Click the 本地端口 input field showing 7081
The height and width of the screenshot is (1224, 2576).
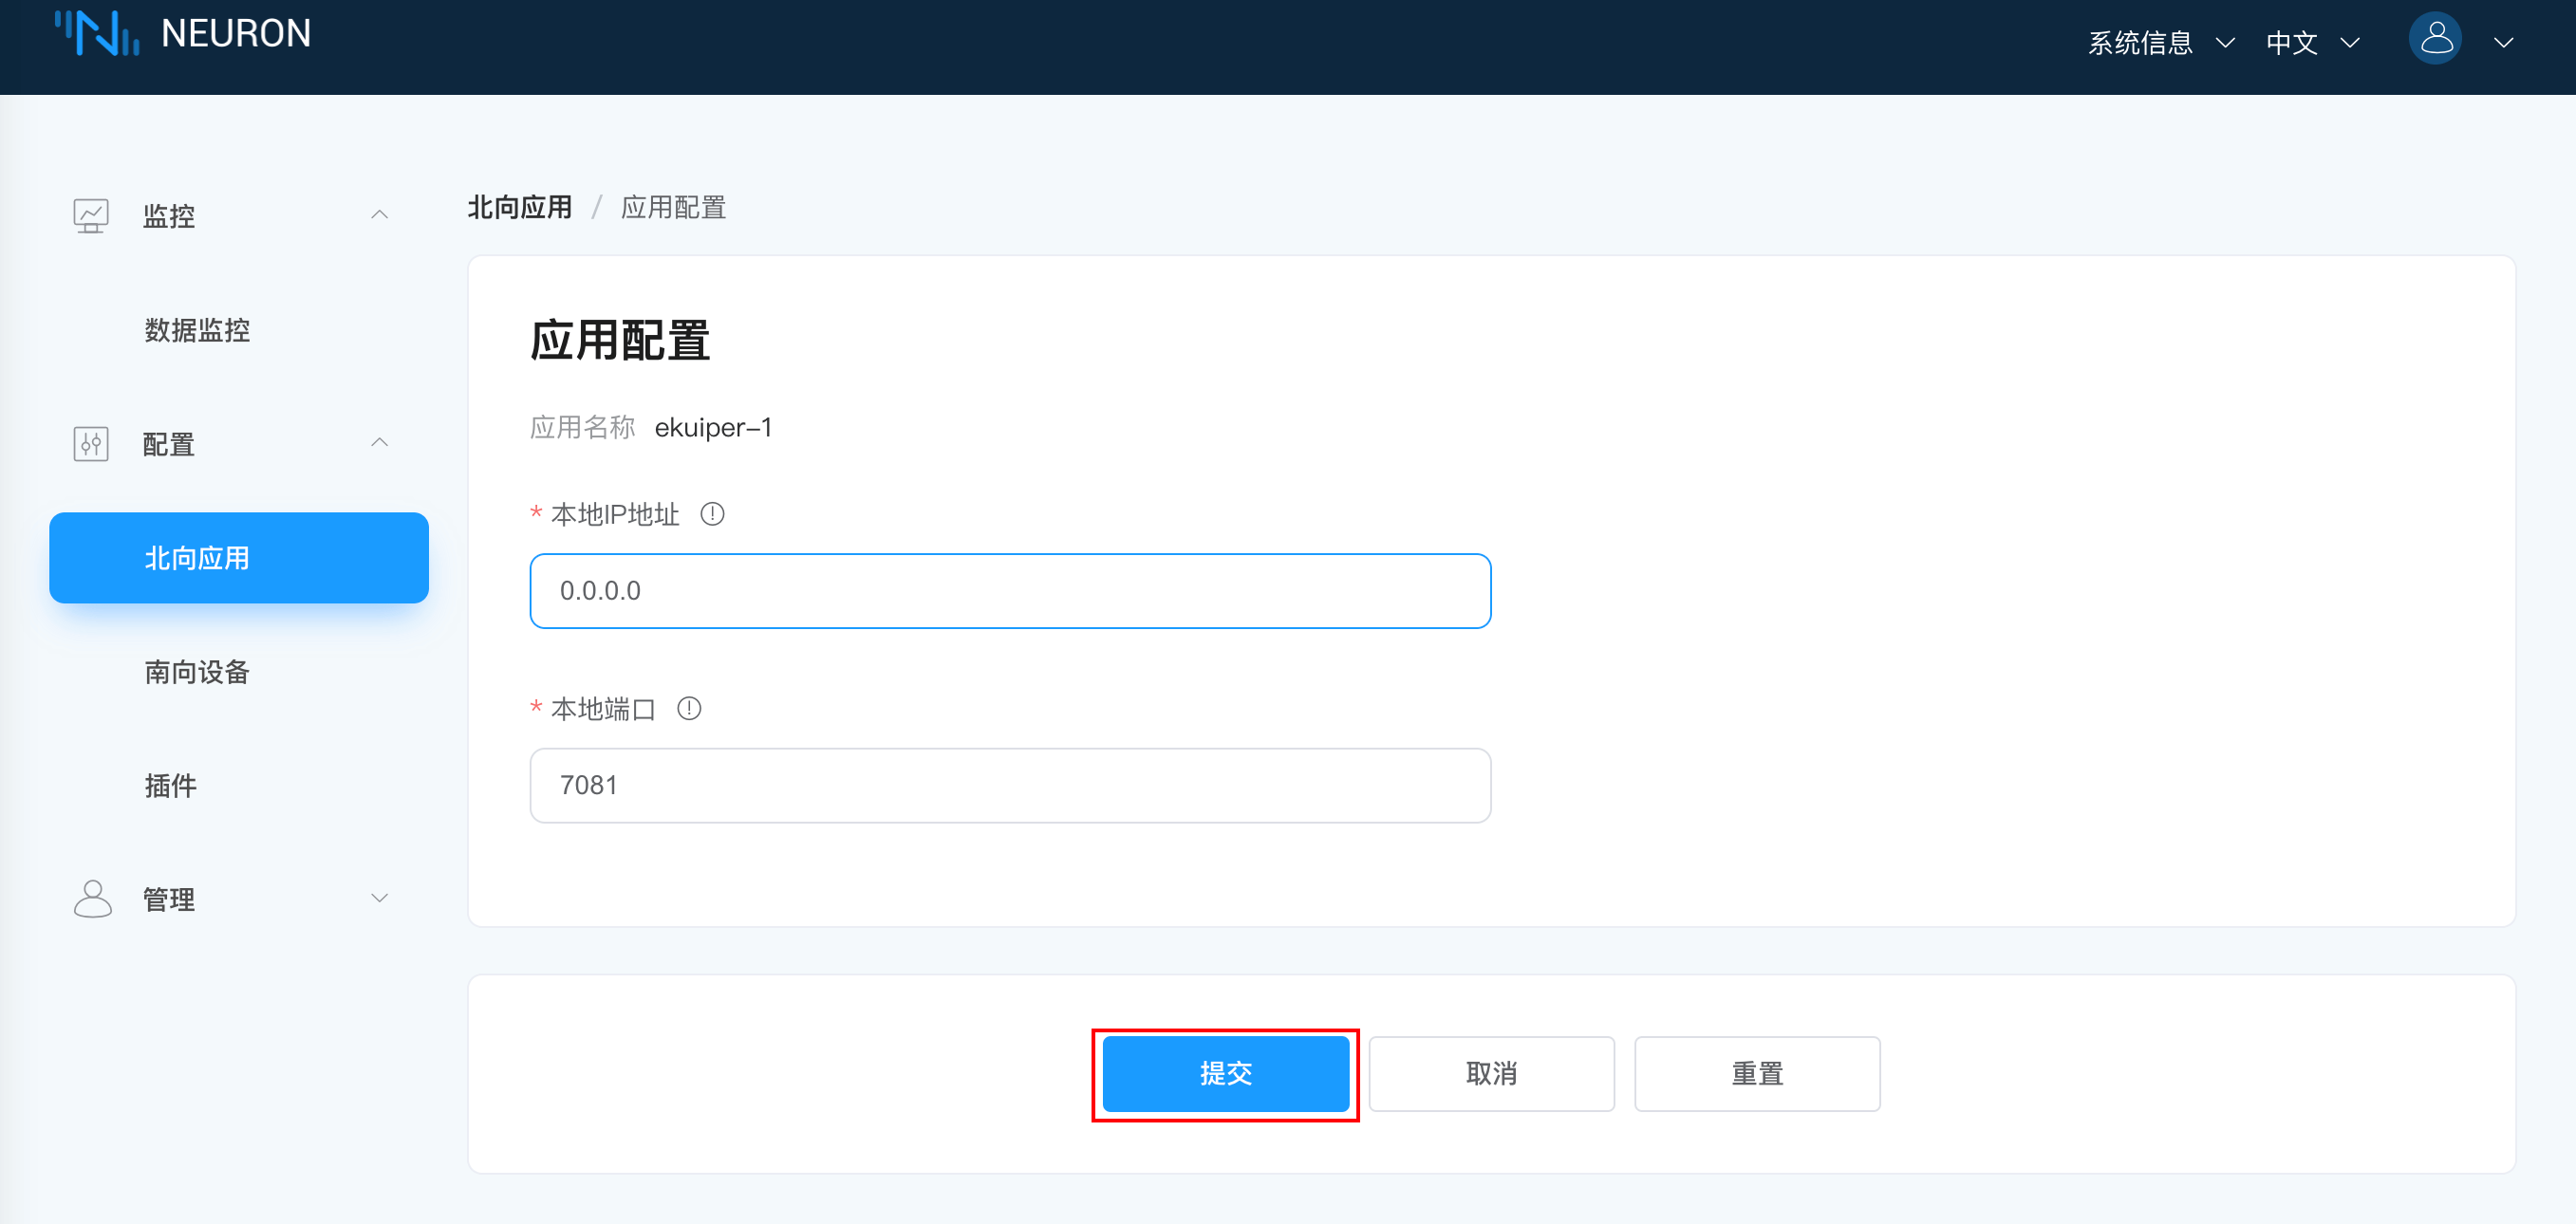[x=1010, y=785]
